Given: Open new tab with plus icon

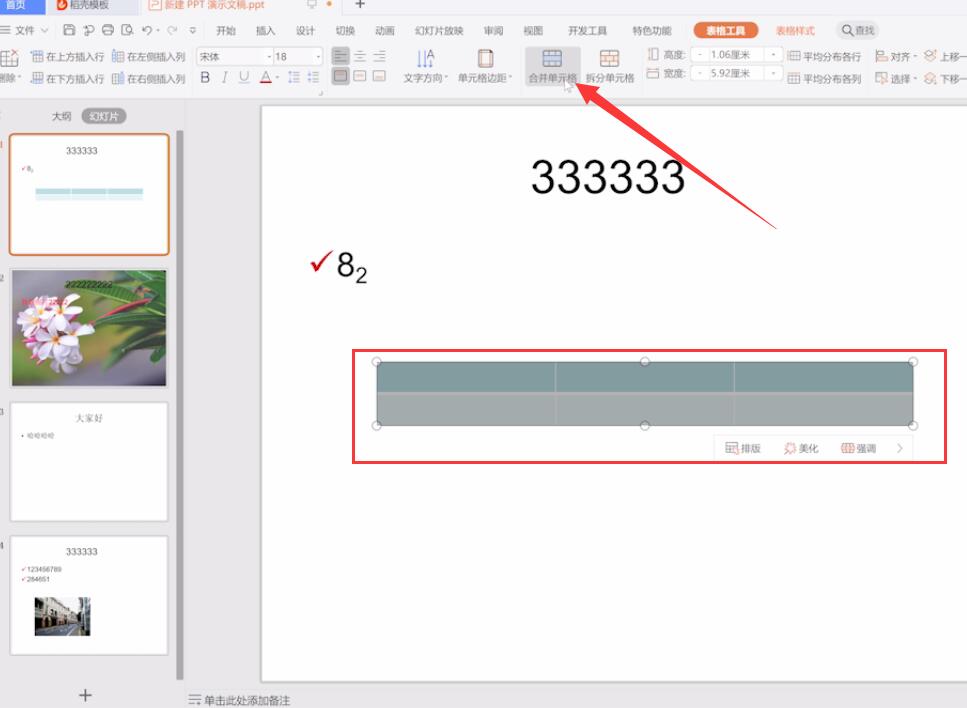Looking at the screenshot, I should [360, 4].
